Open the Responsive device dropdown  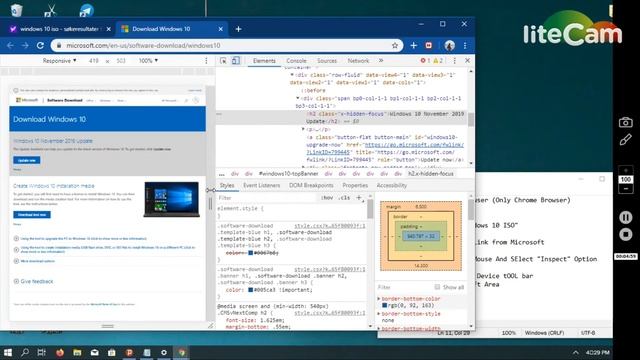tap(60, 61)
